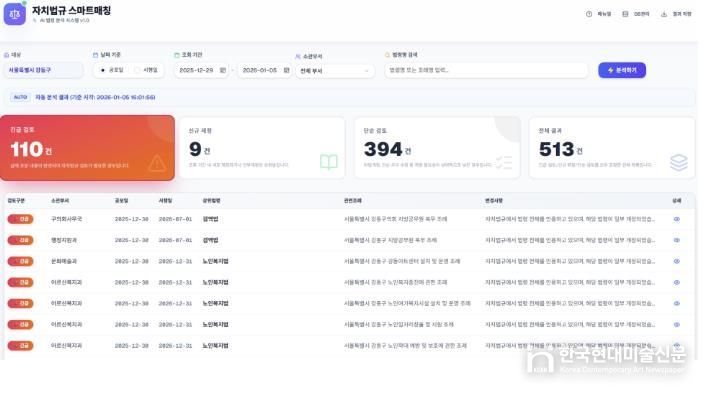Click the 구의회사무국 department cell

click(66, 219)
